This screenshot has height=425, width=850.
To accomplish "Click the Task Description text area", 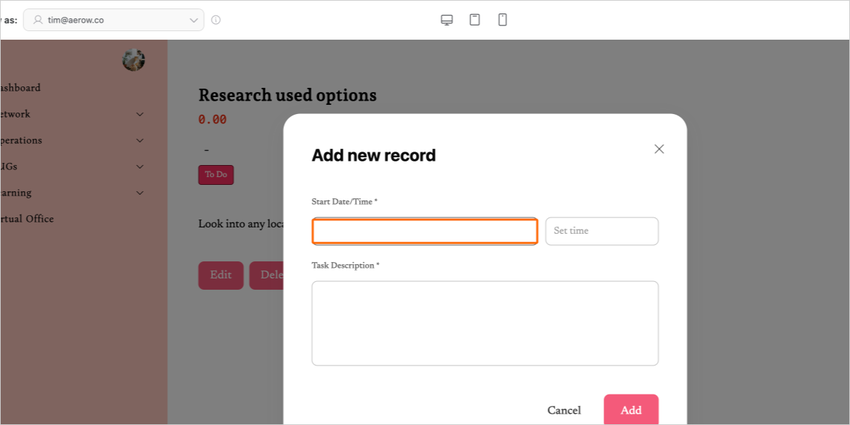I will pos(485,323).
